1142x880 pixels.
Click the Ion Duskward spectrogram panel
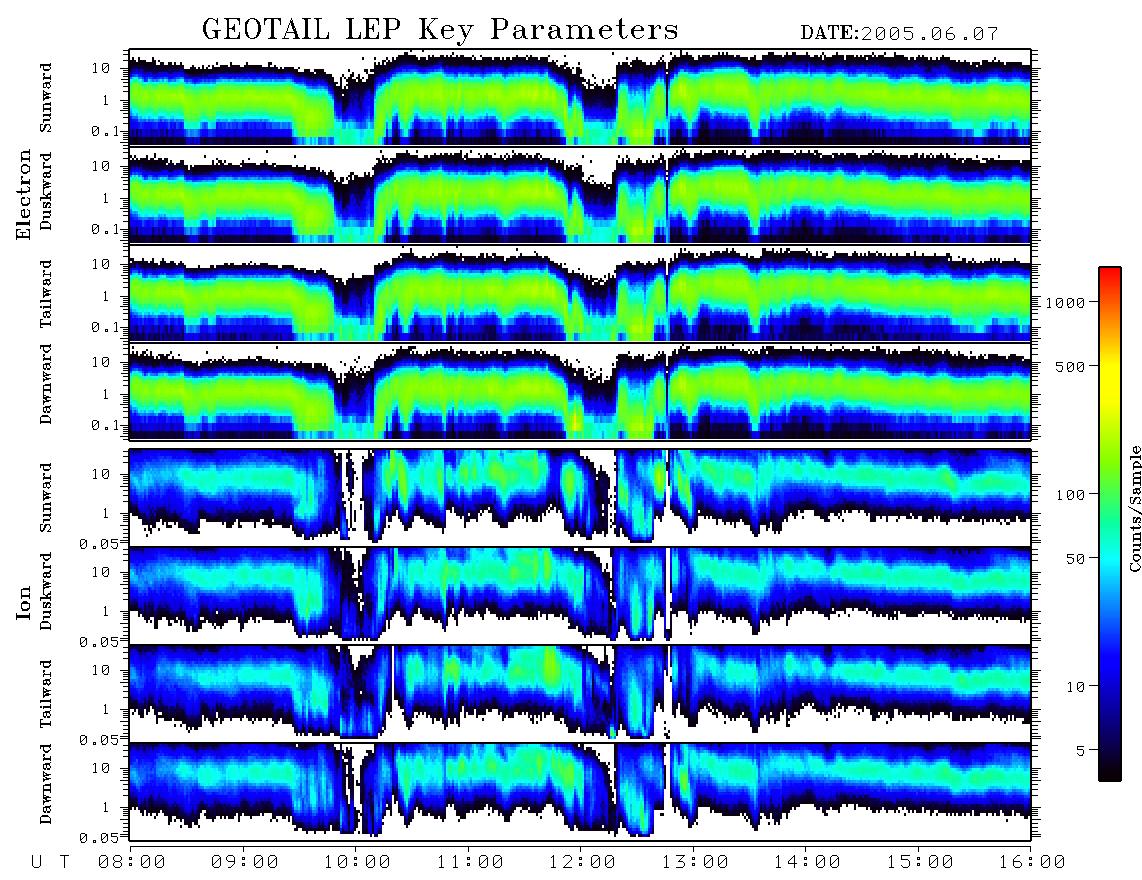point(580,595)
